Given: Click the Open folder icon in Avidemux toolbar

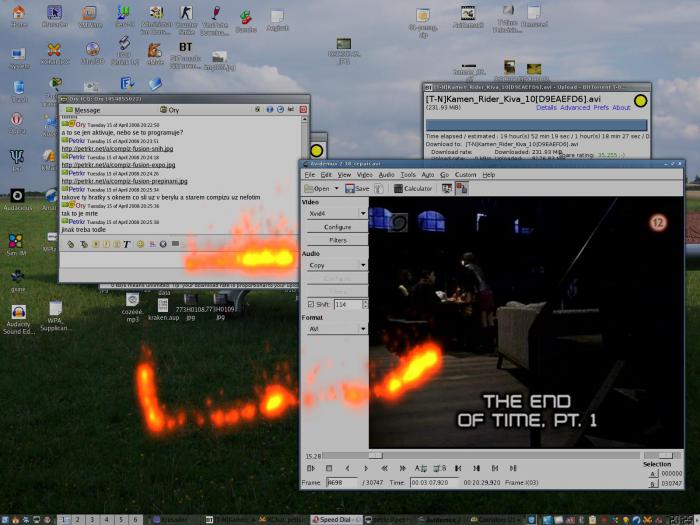Looking at the screenshot, I should point(309,188).
